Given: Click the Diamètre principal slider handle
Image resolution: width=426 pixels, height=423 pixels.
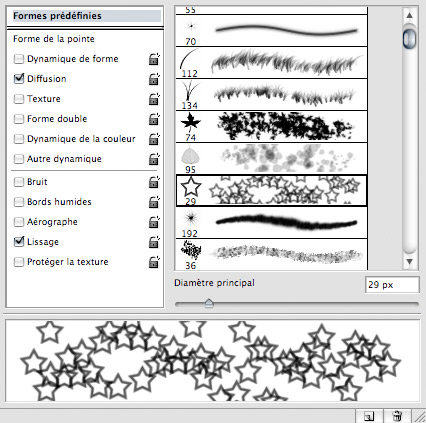Looking at the screenshot, I should pyautogui.click(x=209, y=303).
